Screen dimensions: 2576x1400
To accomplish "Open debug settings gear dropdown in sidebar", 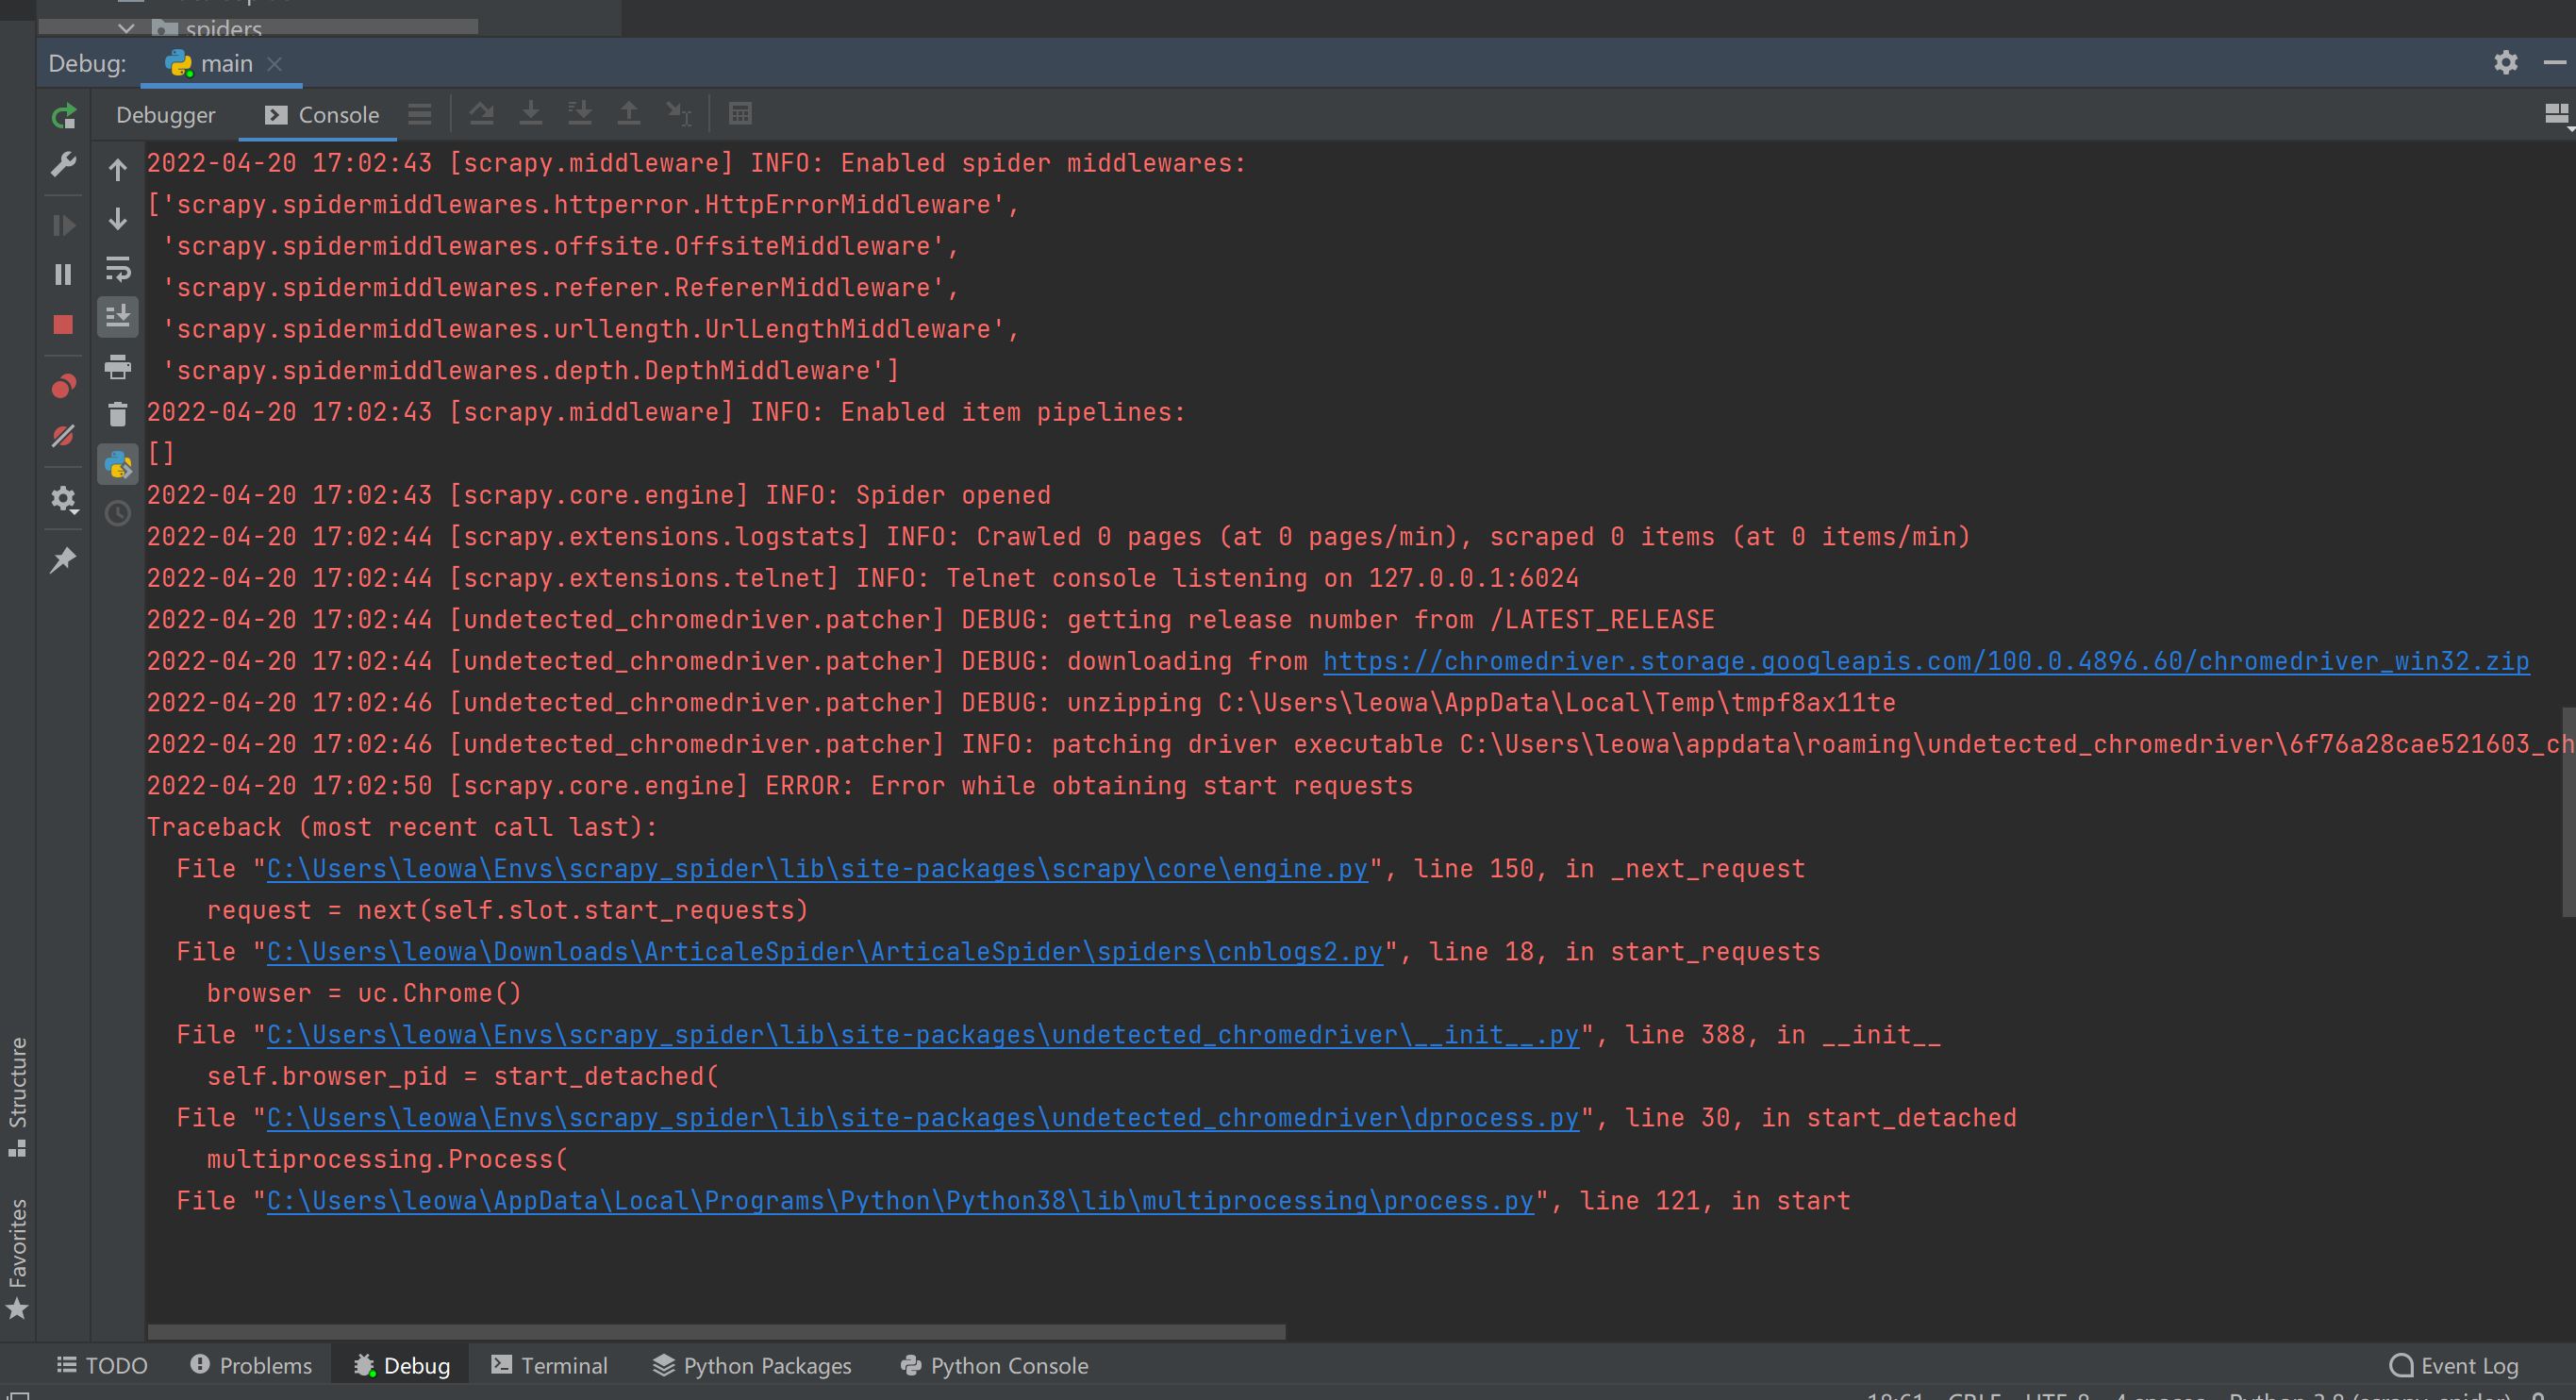I will (64, 498).
